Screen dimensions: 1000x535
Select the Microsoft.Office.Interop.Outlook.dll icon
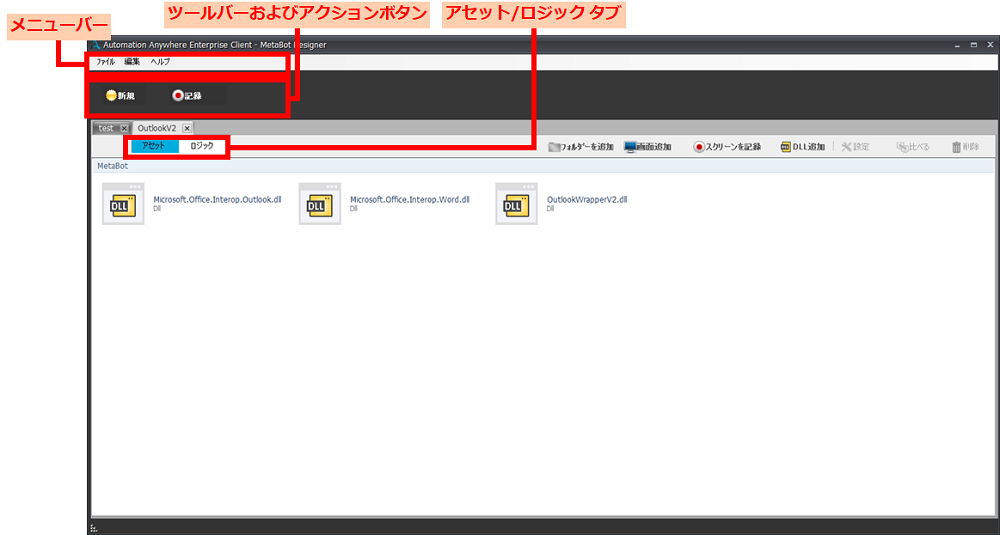point(123,204)
